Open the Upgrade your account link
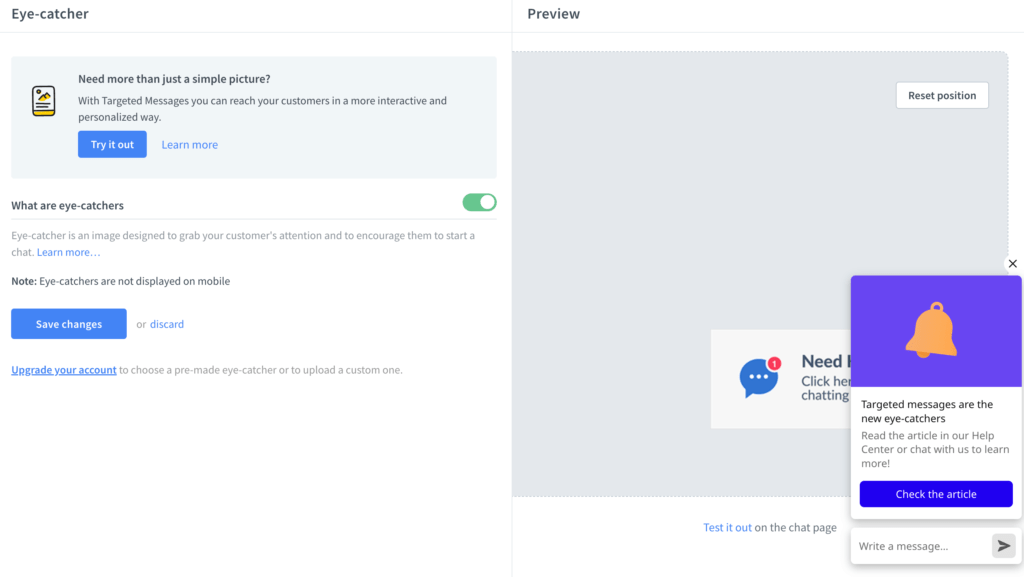Screen dimensions: 1024x577 tap(63, 369)
